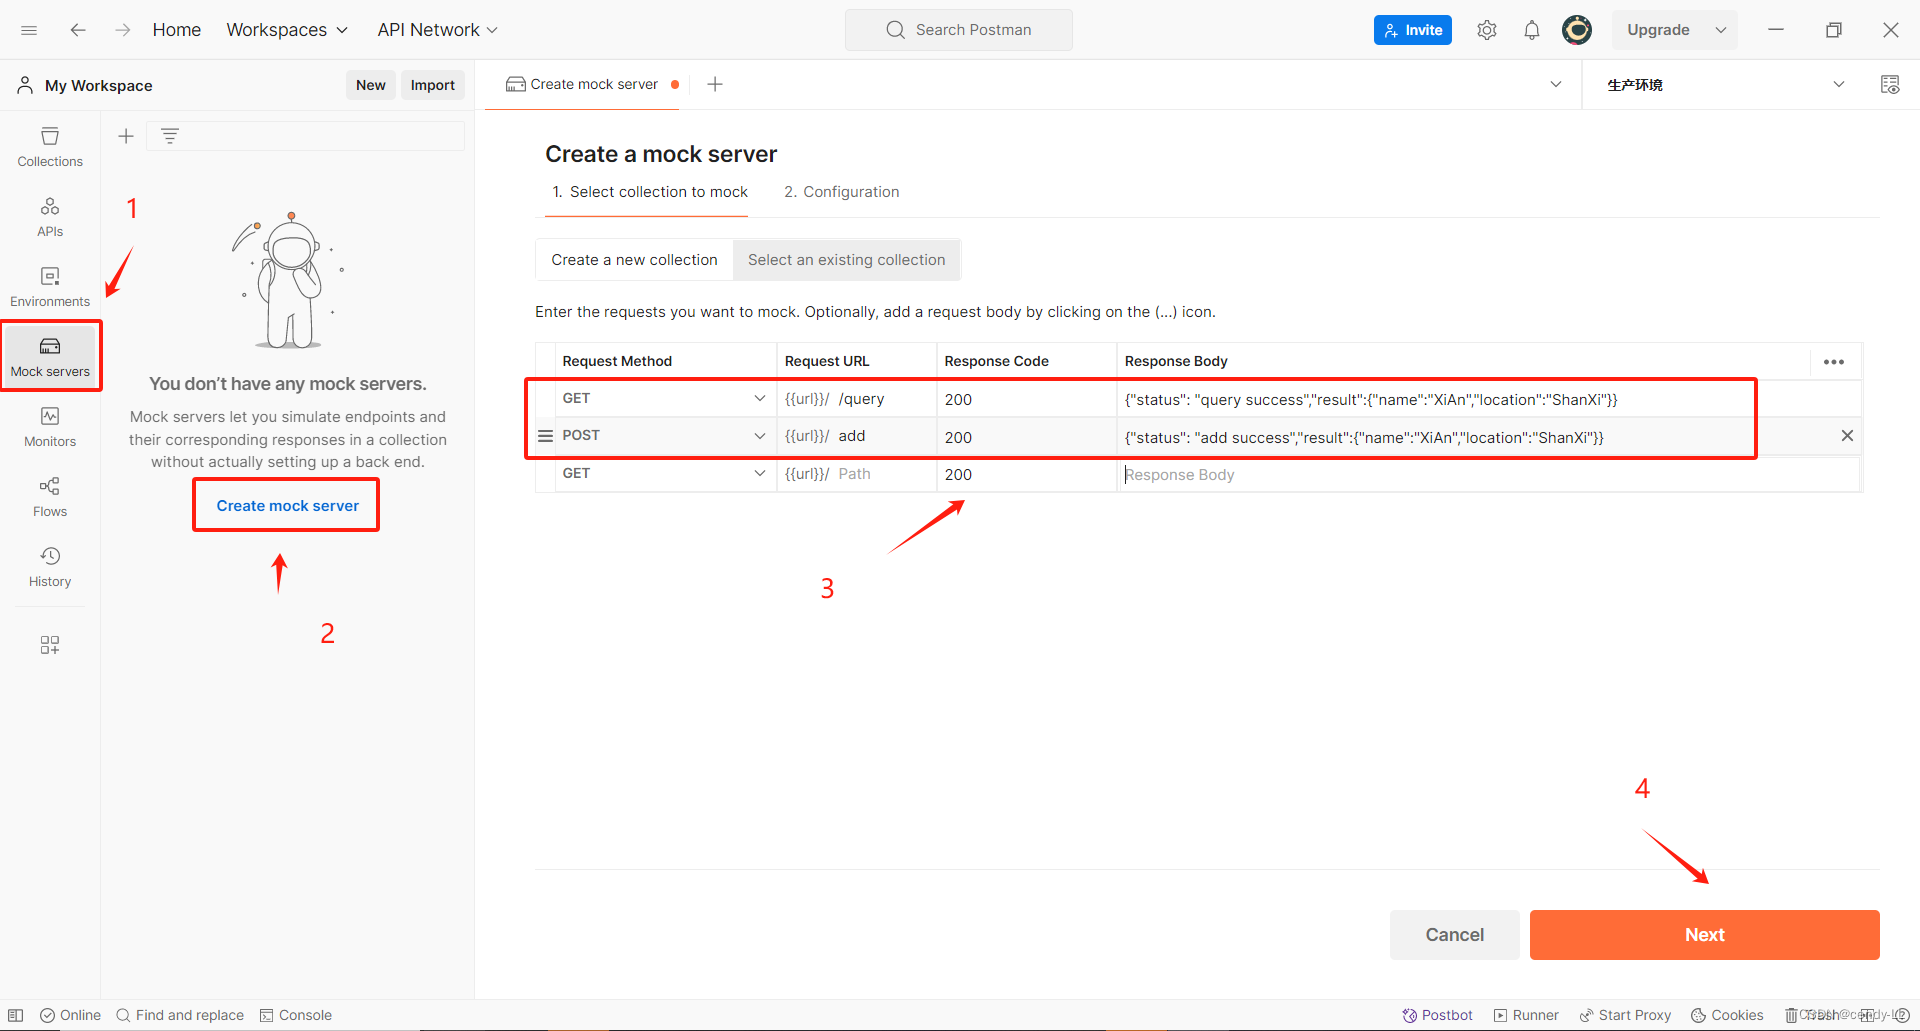Open Postbot in the status bar
Image resolution: width=1920 pixels, height=1031 pixels.
pos(1438,1015)
